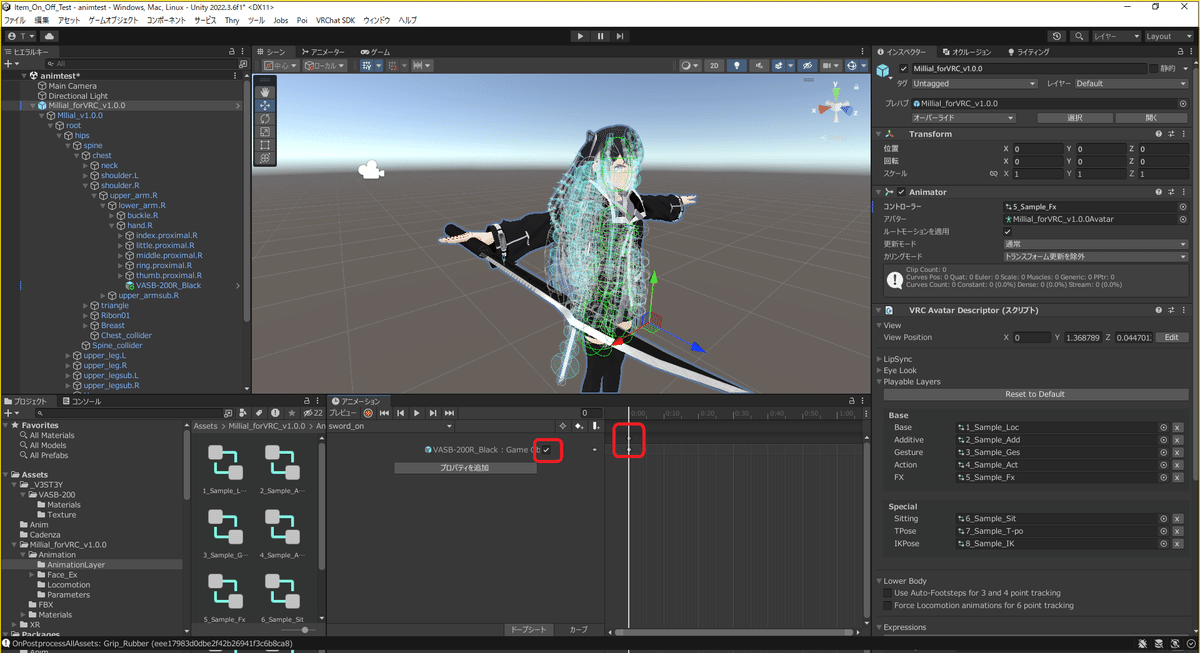Open the レイヤー dropdown in top toolbar

[1115, 36]
